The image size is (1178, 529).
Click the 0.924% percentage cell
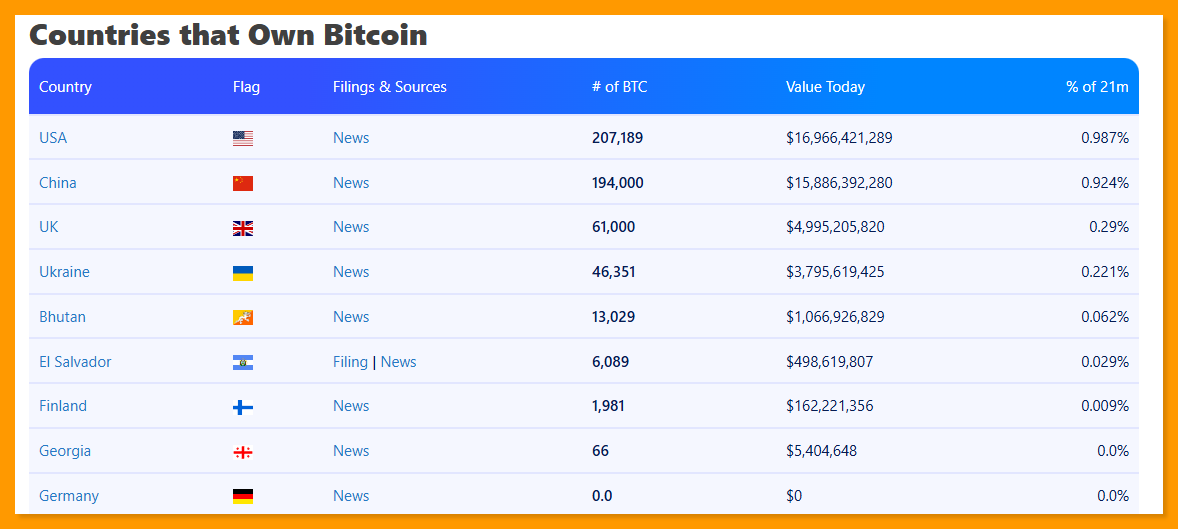click(1105, 183)
